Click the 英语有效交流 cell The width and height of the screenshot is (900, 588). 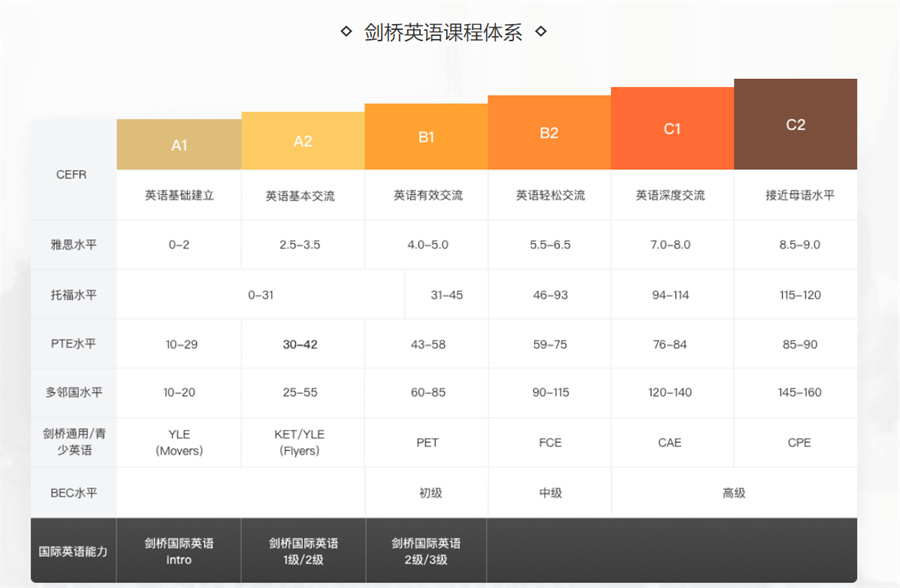click(x=428, y=195)
